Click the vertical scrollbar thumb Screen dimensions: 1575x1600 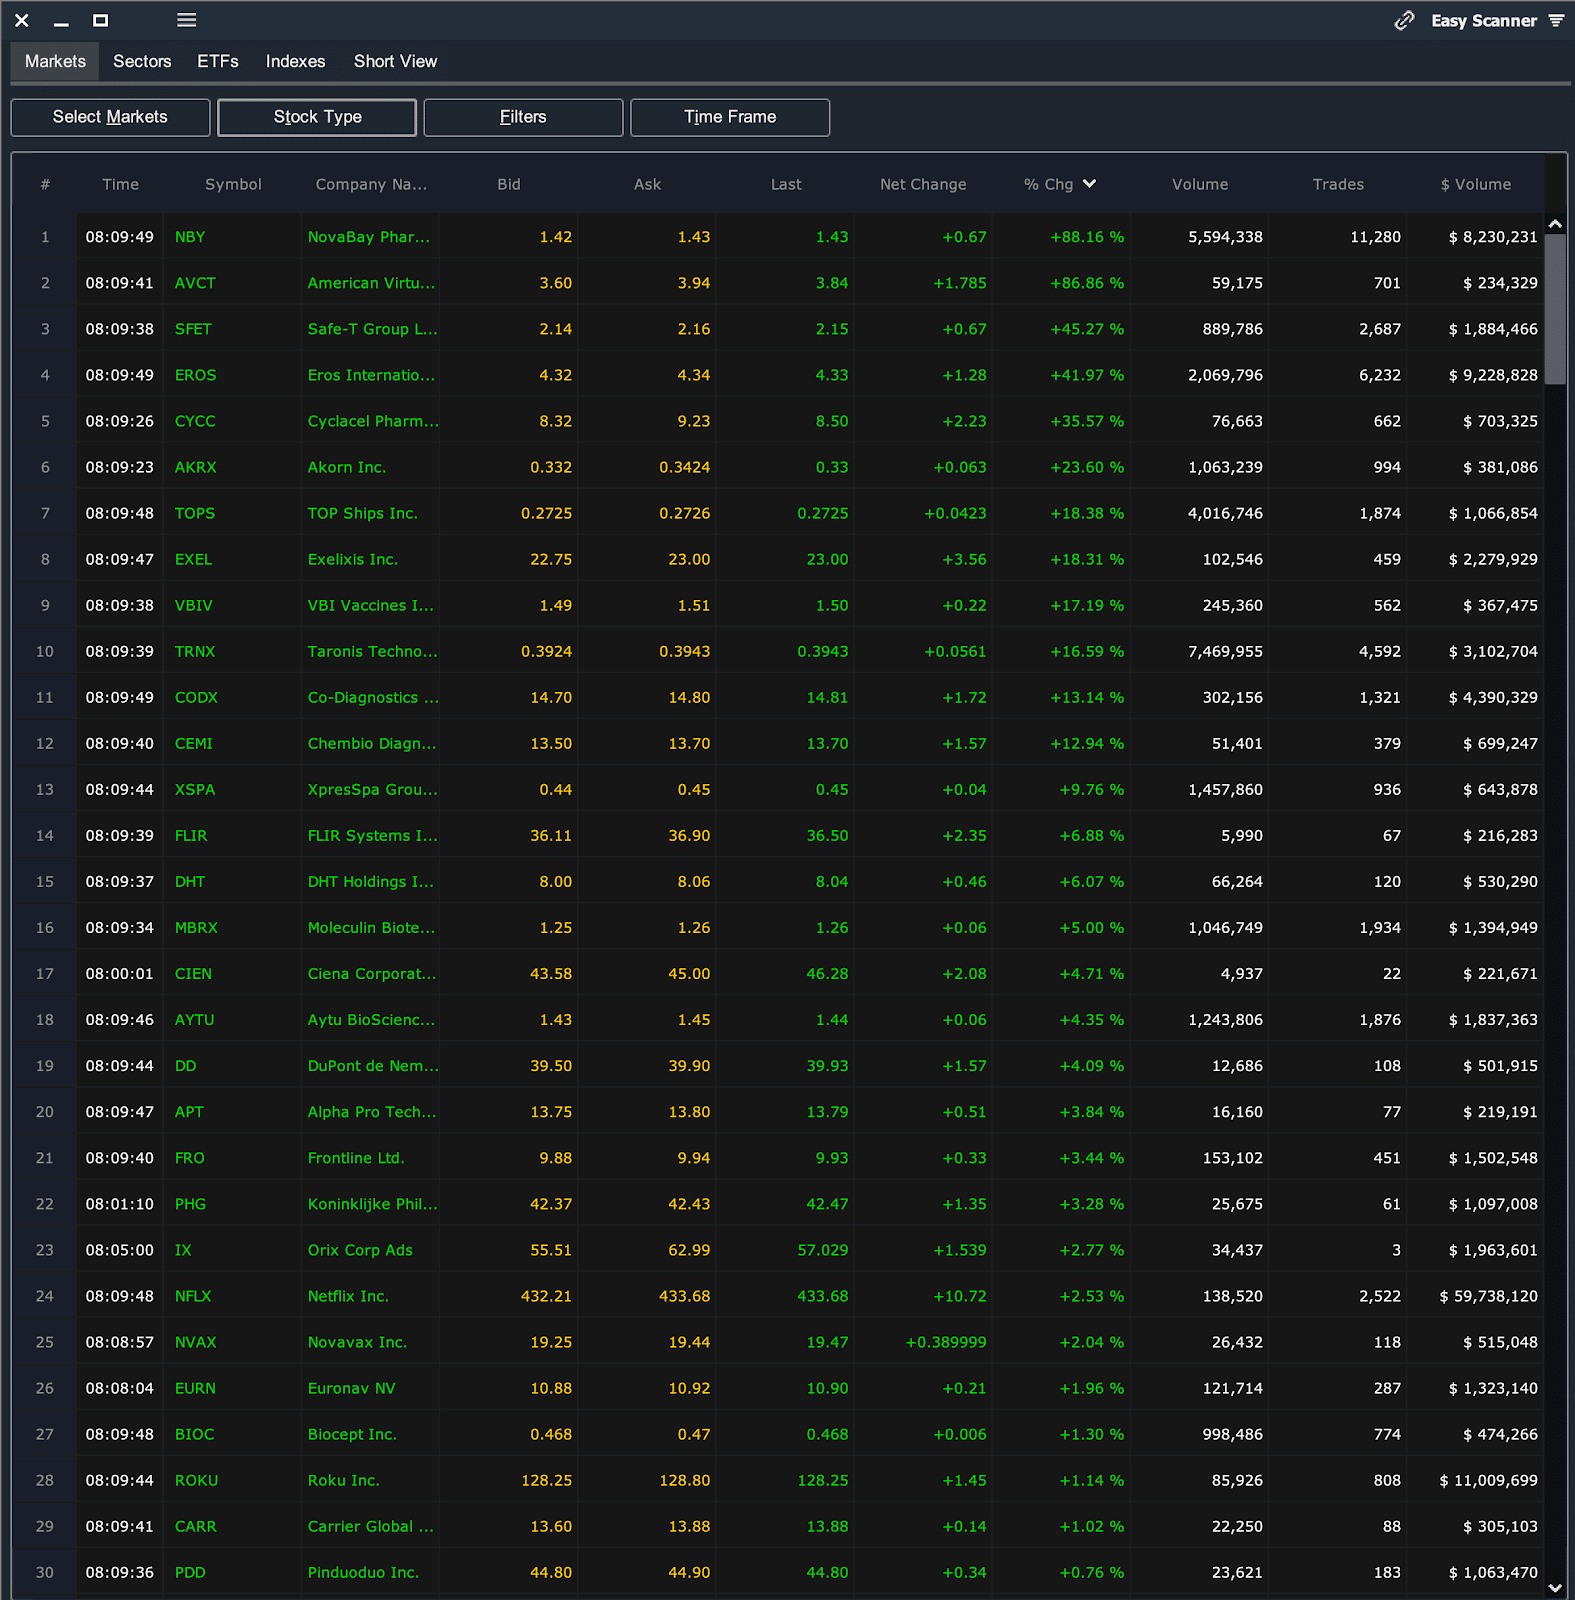[x=1555, y=309]
